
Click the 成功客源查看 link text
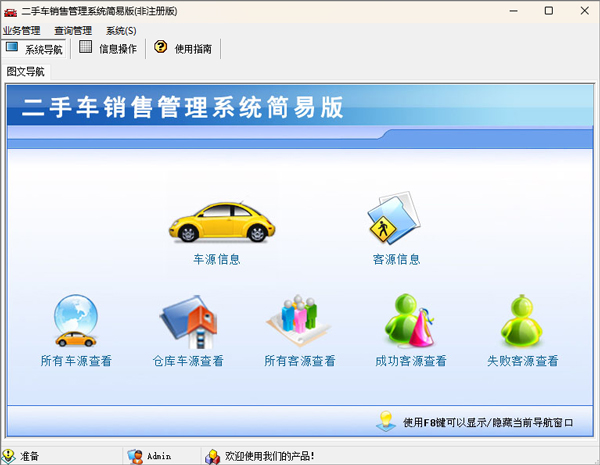411,361
